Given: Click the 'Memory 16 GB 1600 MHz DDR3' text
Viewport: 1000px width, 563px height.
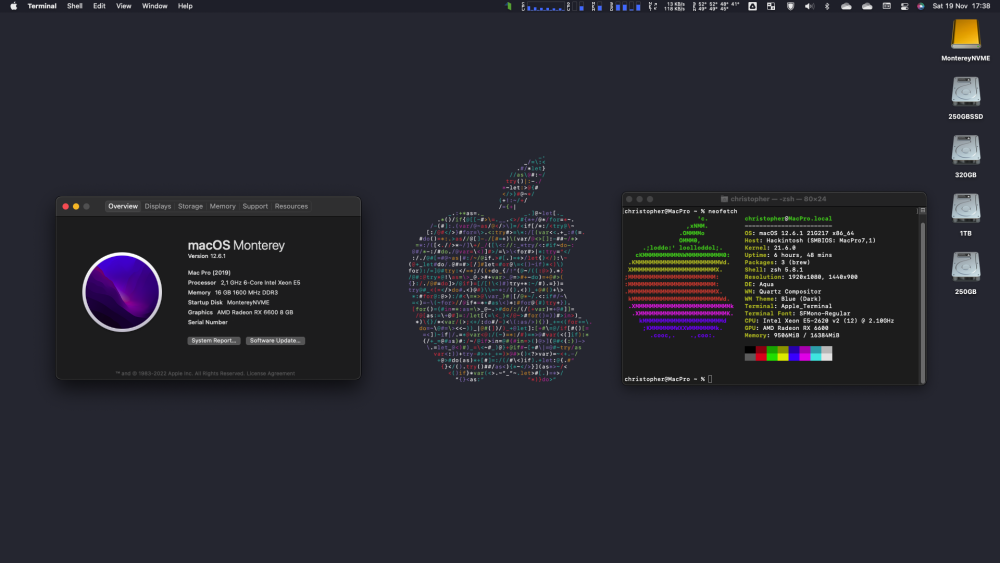Looking at the screenshot, I should [x=233, y=293].
